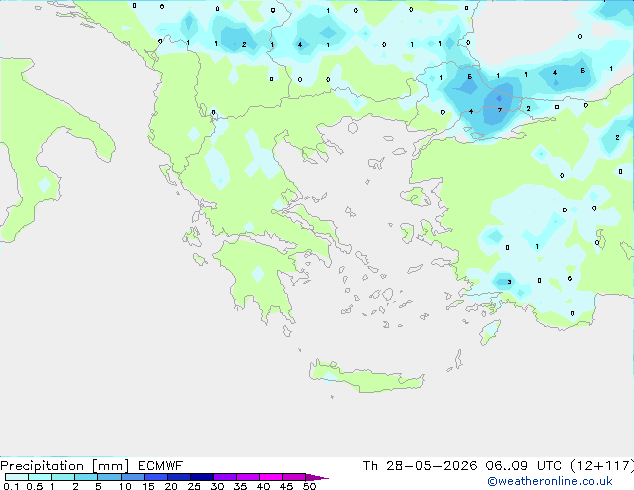
Task: Click the 'Precipitation [mm]' title text
Action: [64, 466]
